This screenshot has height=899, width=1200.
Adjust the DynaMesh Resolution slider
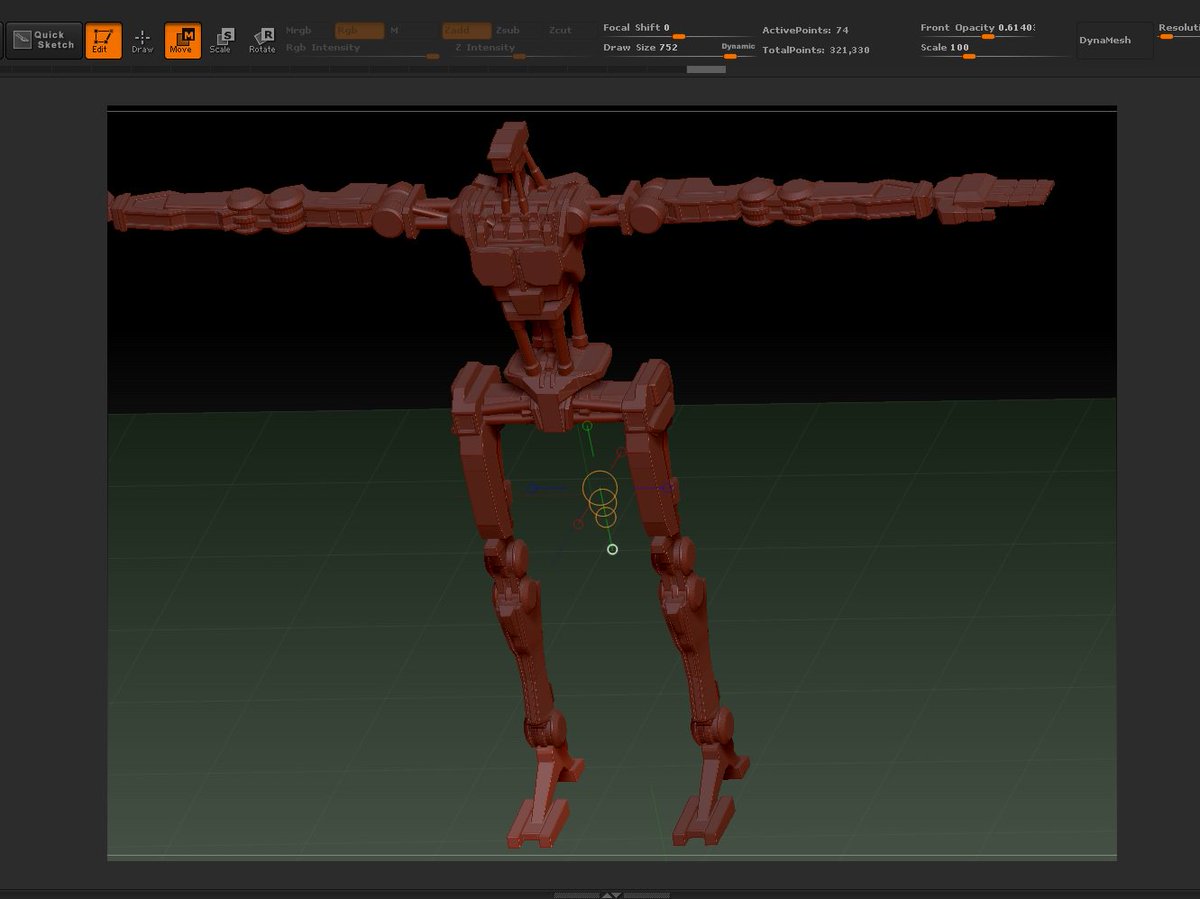coord(1178,31)
